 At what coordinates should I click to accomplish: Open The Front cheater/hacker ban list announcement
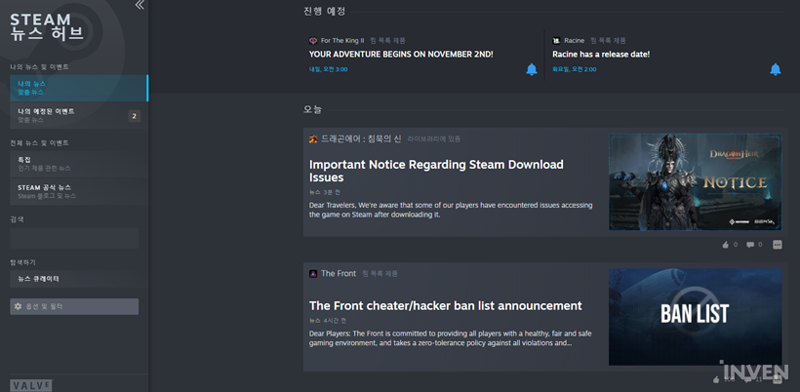[x=445, y=306]
